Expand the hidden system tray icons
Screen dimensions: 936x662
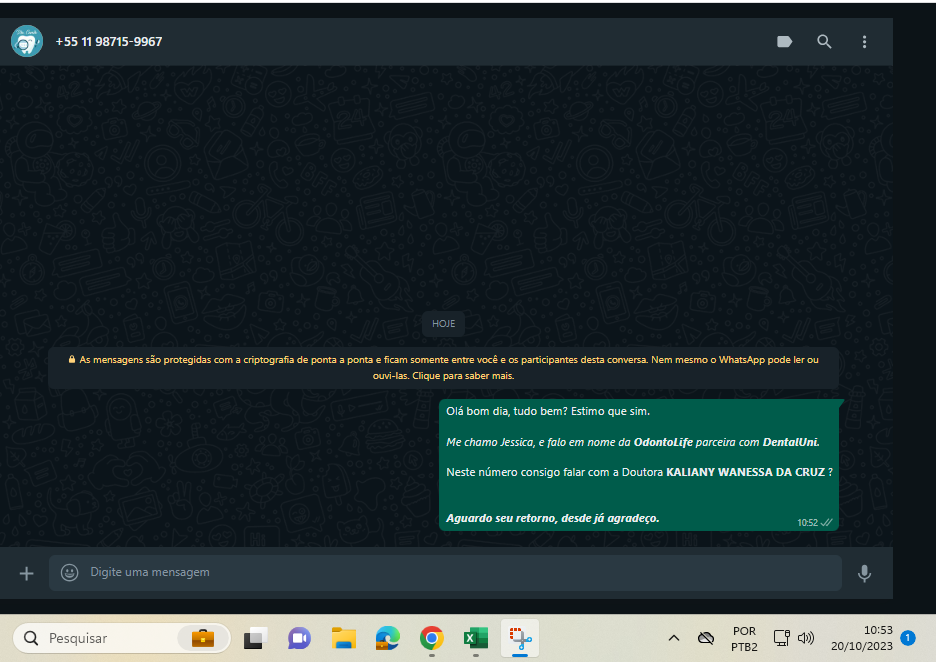coord(673,638)
